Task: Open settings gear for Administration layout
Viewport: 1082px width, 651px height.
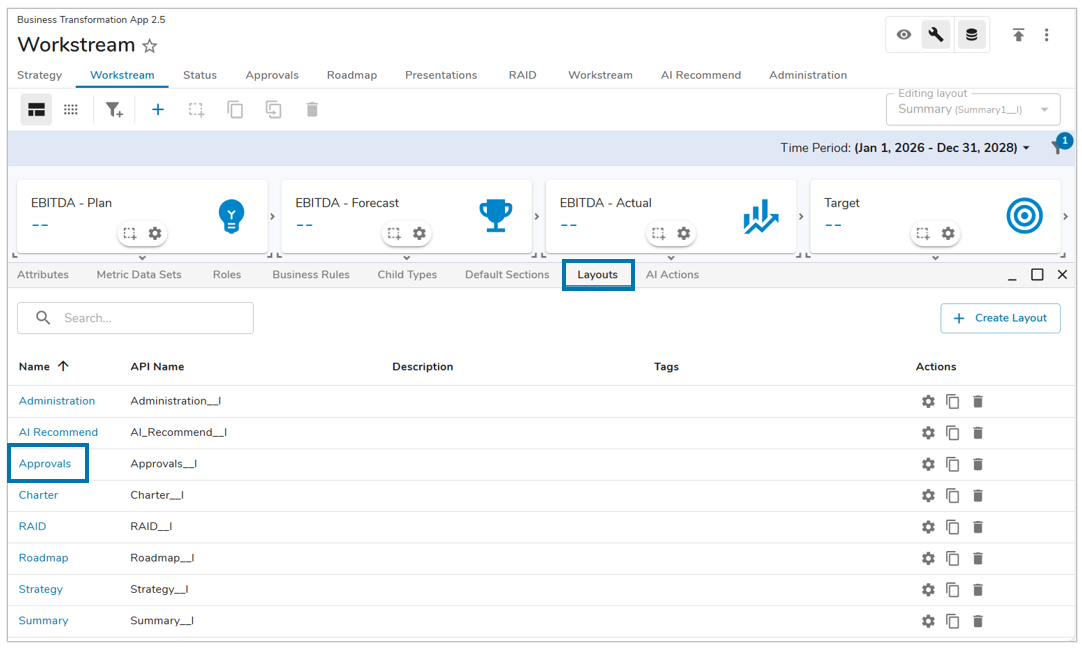Action: coord(928,401)
